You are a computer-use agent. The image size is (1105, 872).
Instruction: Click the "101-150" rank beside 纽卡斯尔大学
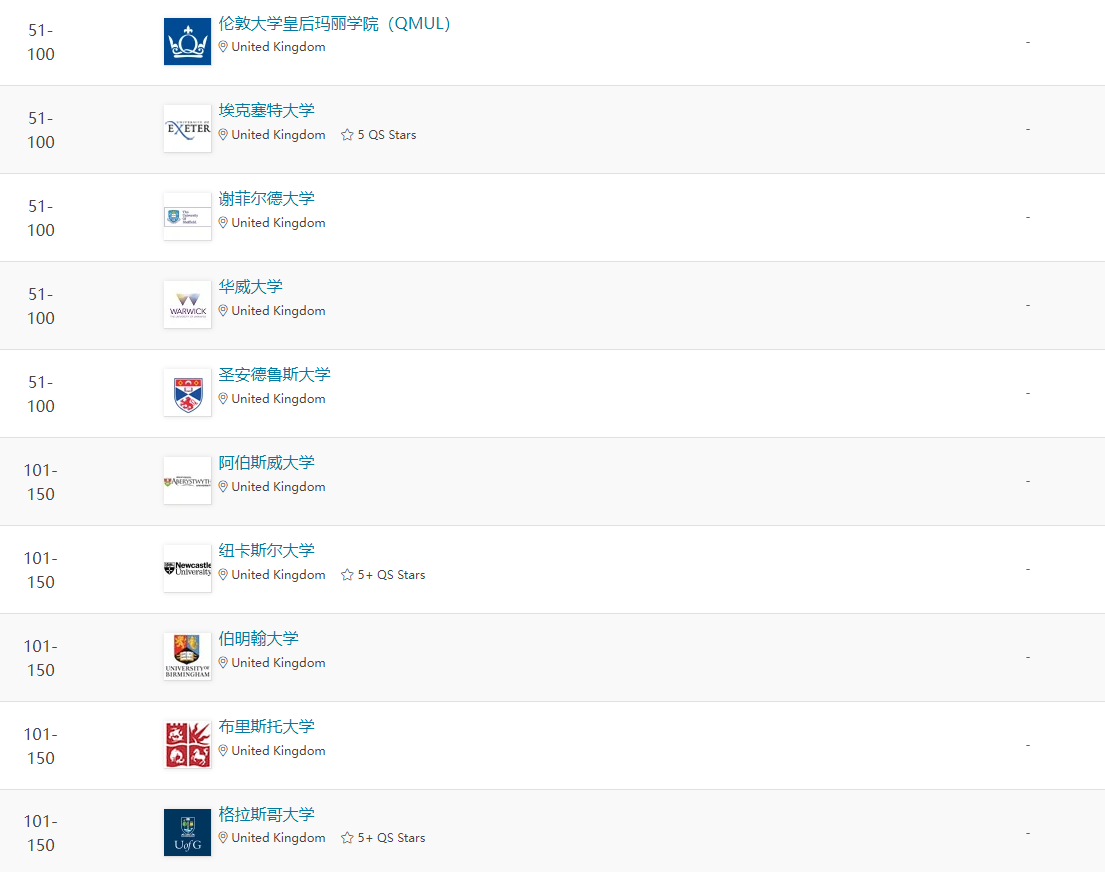(41, 570)
